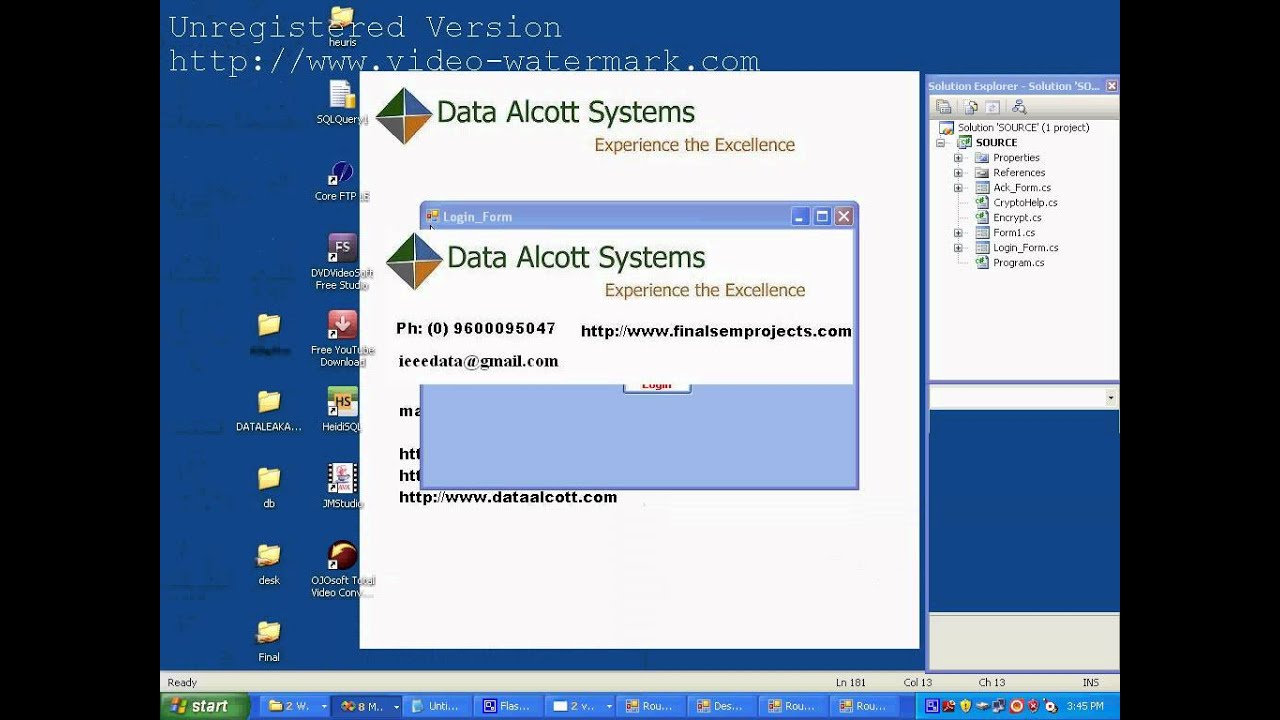Close the Solution Explorer panel
The width and height of the screenshot is (1280, 720).
point(1111,86)
